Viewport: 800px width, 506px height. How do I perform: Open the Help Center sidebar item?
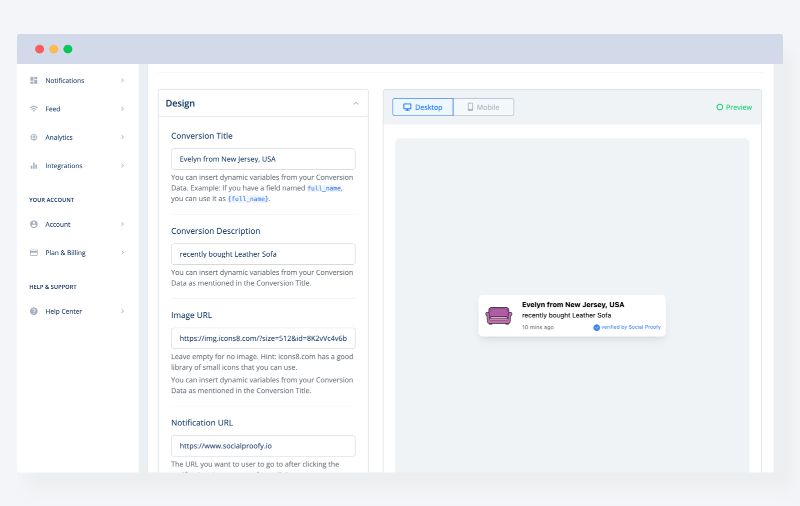pos(78,311)
